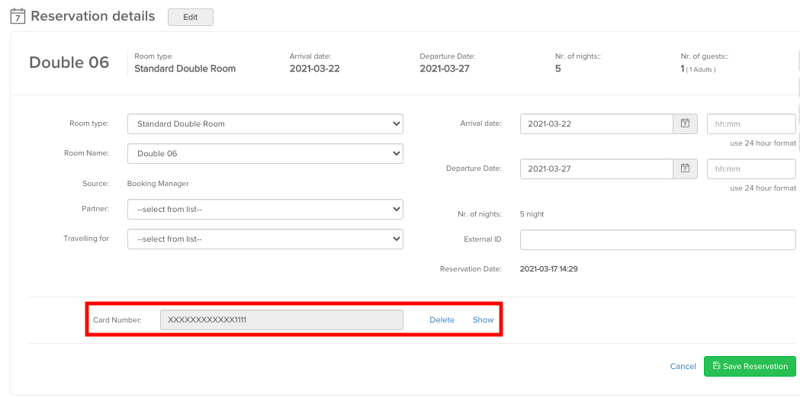800x398 pixels.
Task: Open the Arrival date calendar picker icon
Action: (x=685, y=123)
